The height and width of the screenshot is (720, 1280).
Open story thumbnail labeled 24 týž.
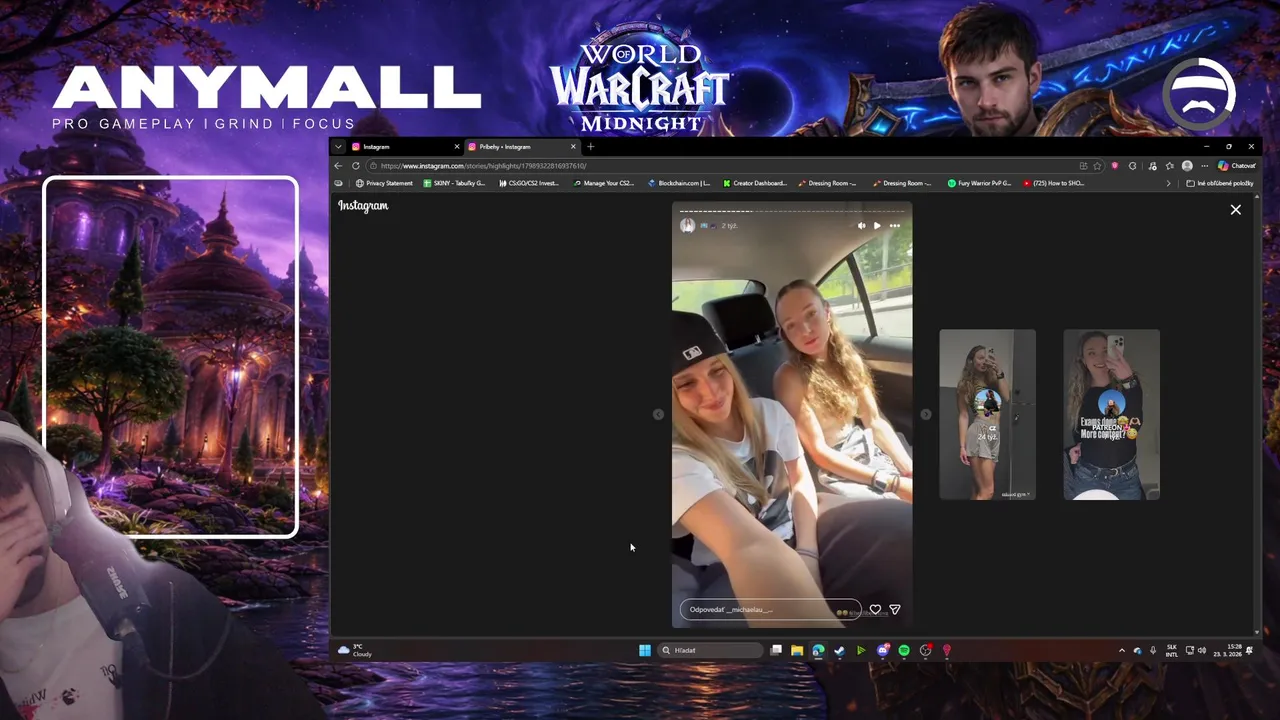point(987,414)
